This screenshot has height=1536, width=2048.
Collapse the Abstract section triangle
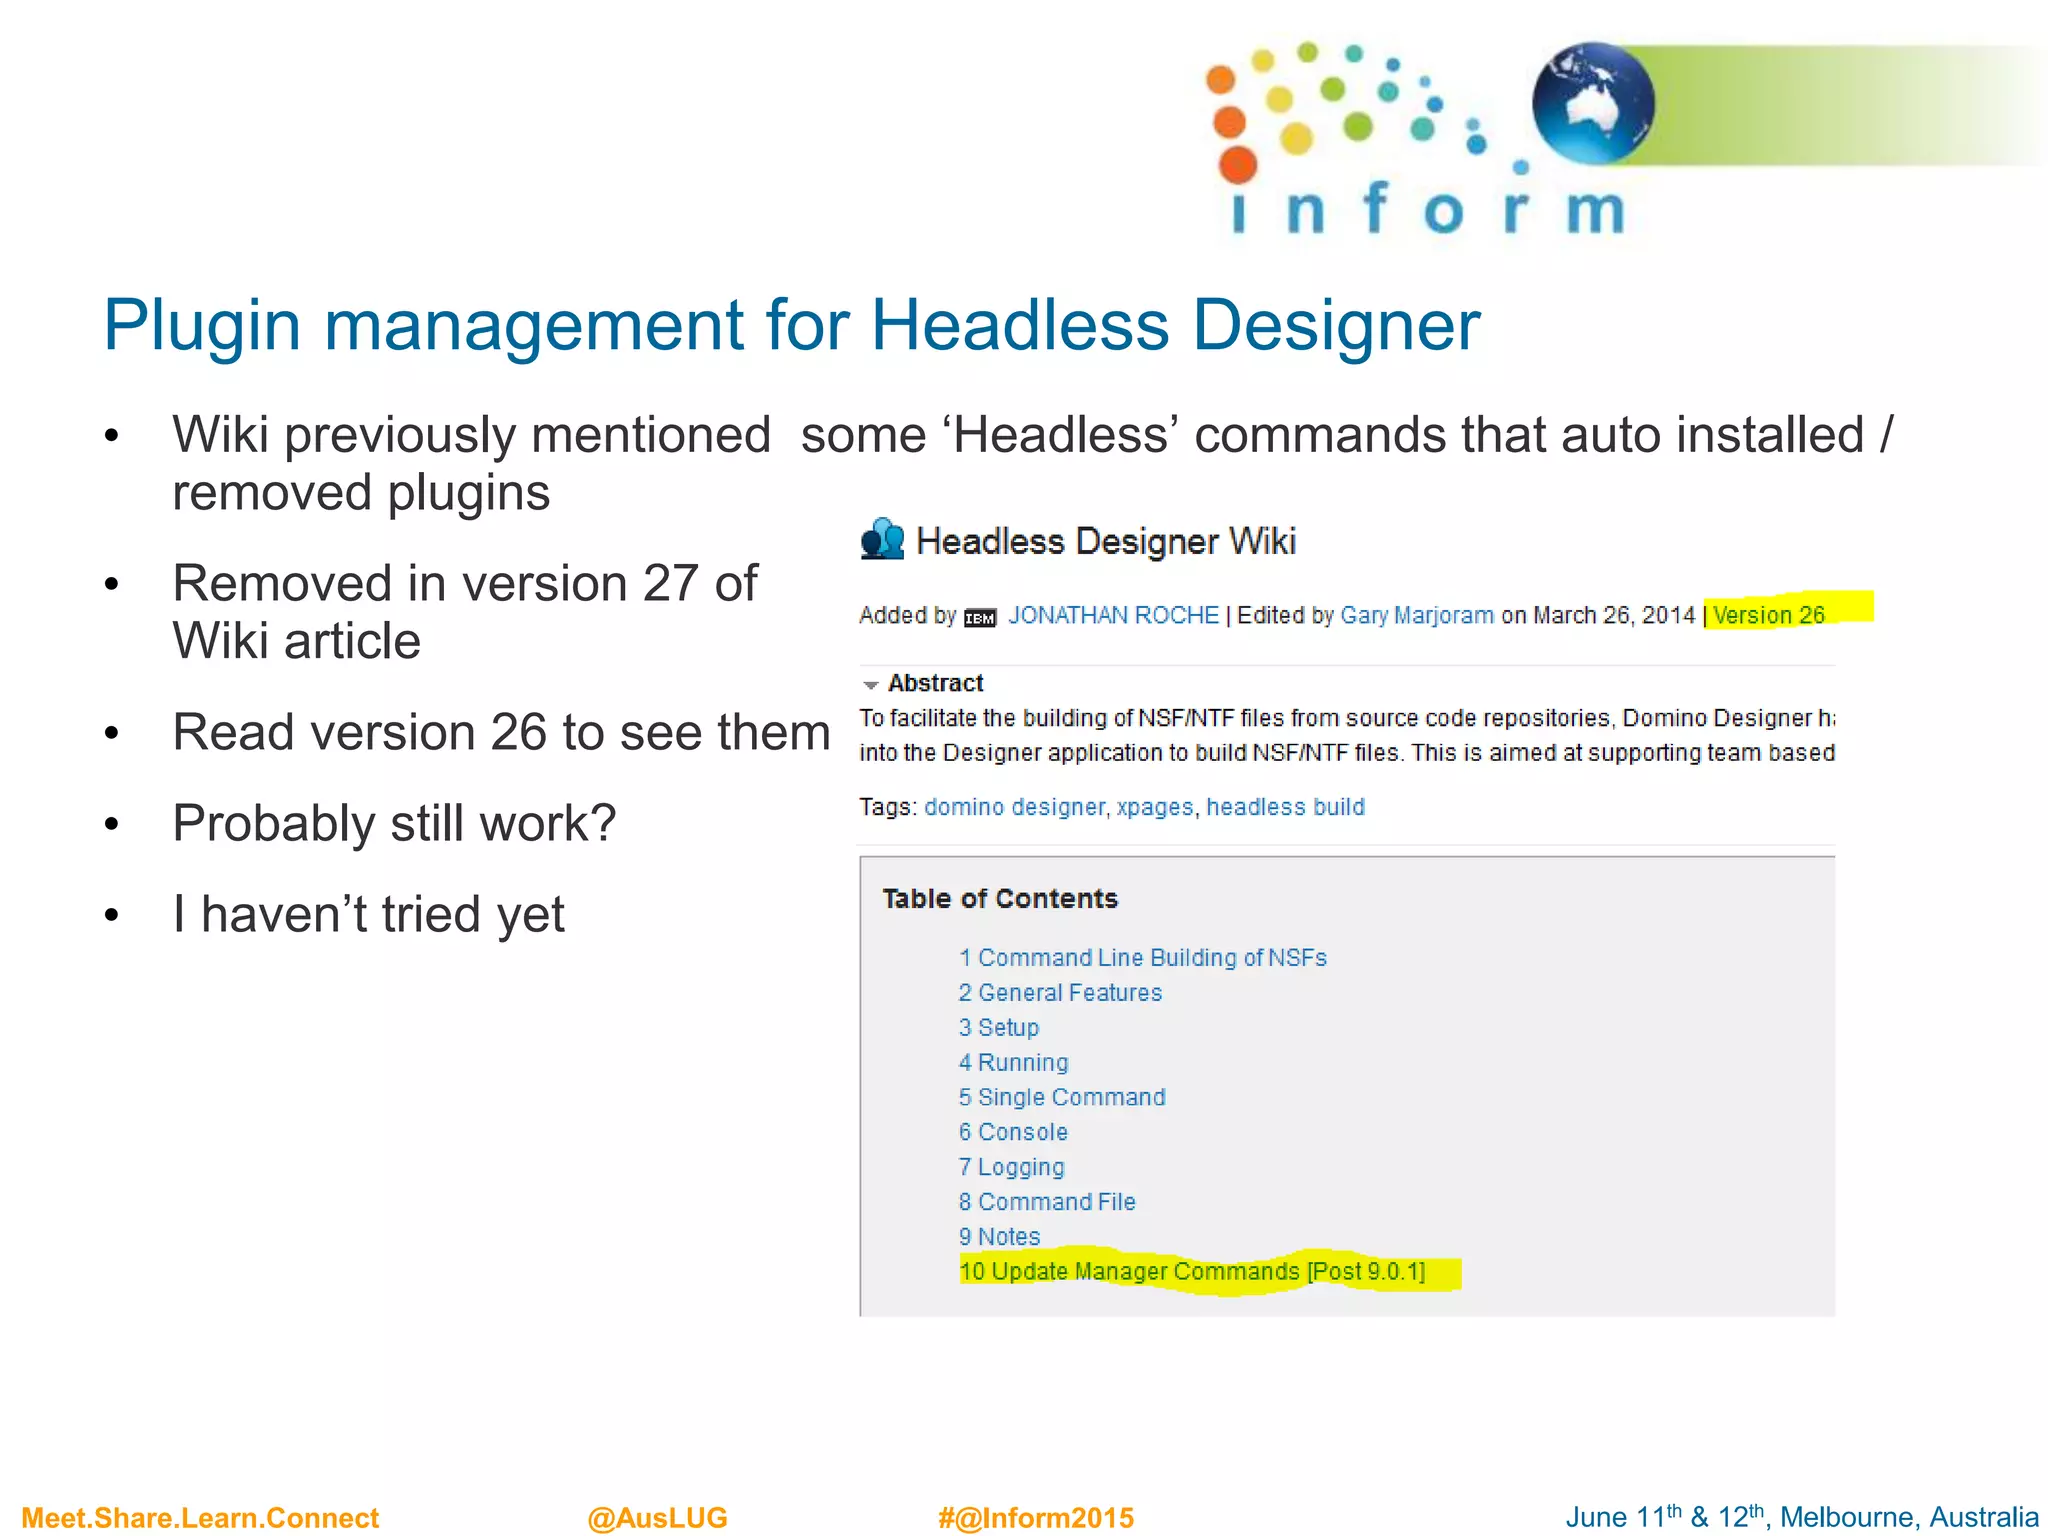[x=871, y=685]
